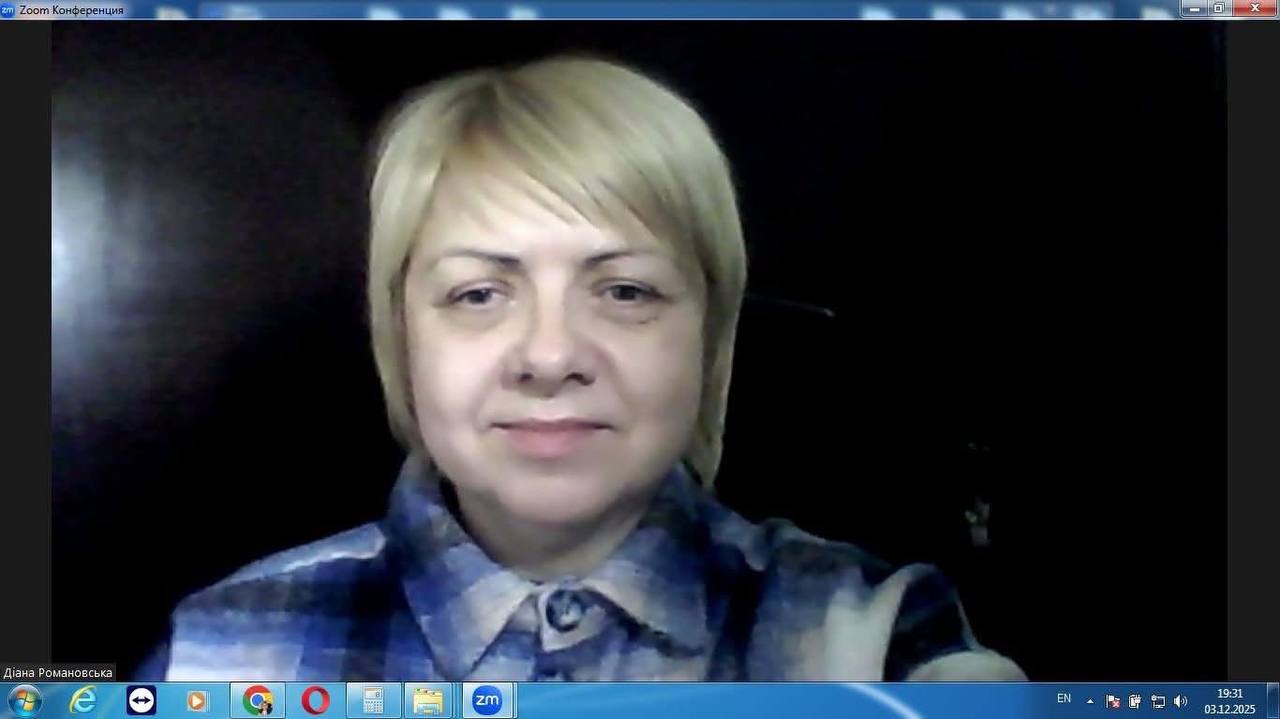Image resolution: width=1280 pixels, height=719 pixels.
Task: Open the Windows Start menu orb
Action: tap(24, 701)
